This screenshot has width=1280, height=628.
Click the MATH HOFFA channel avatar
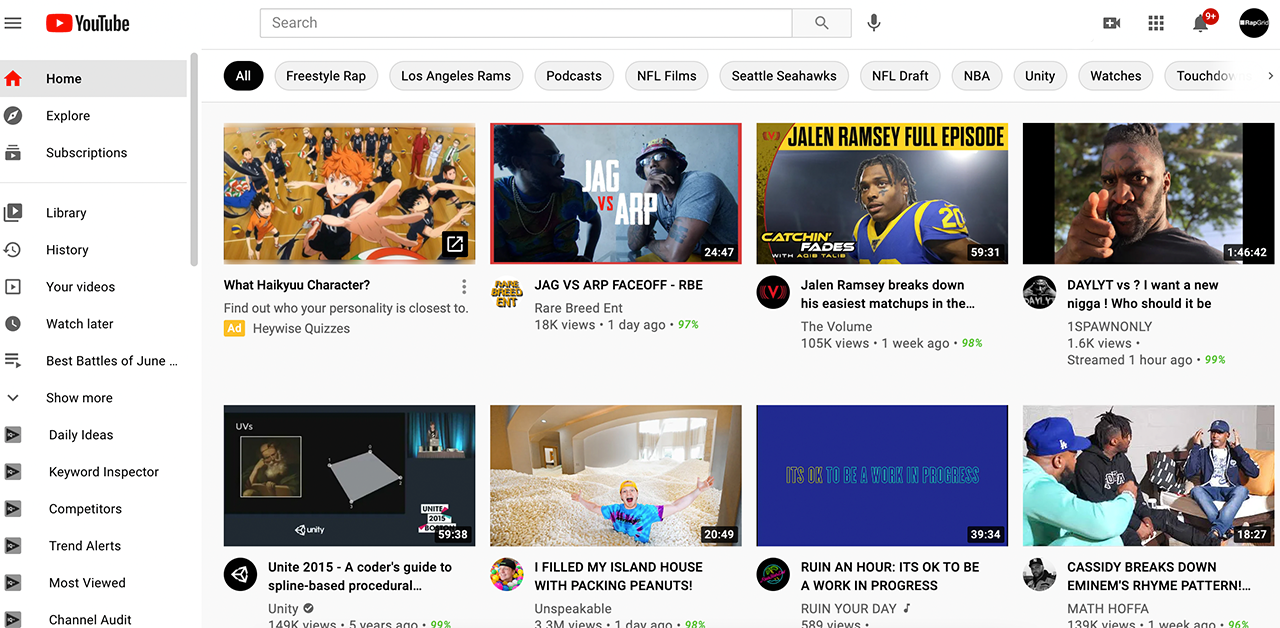click(1040, 575)
